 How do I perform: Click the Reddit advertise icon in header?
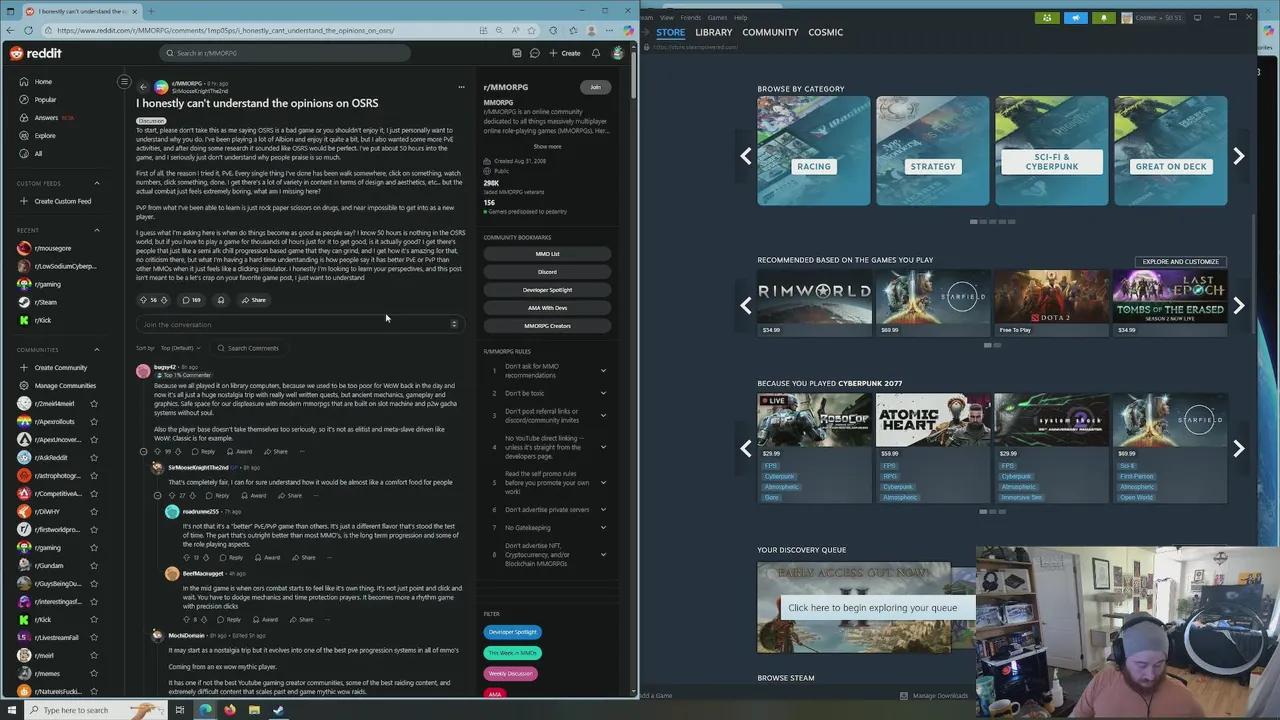click(517, 53)
